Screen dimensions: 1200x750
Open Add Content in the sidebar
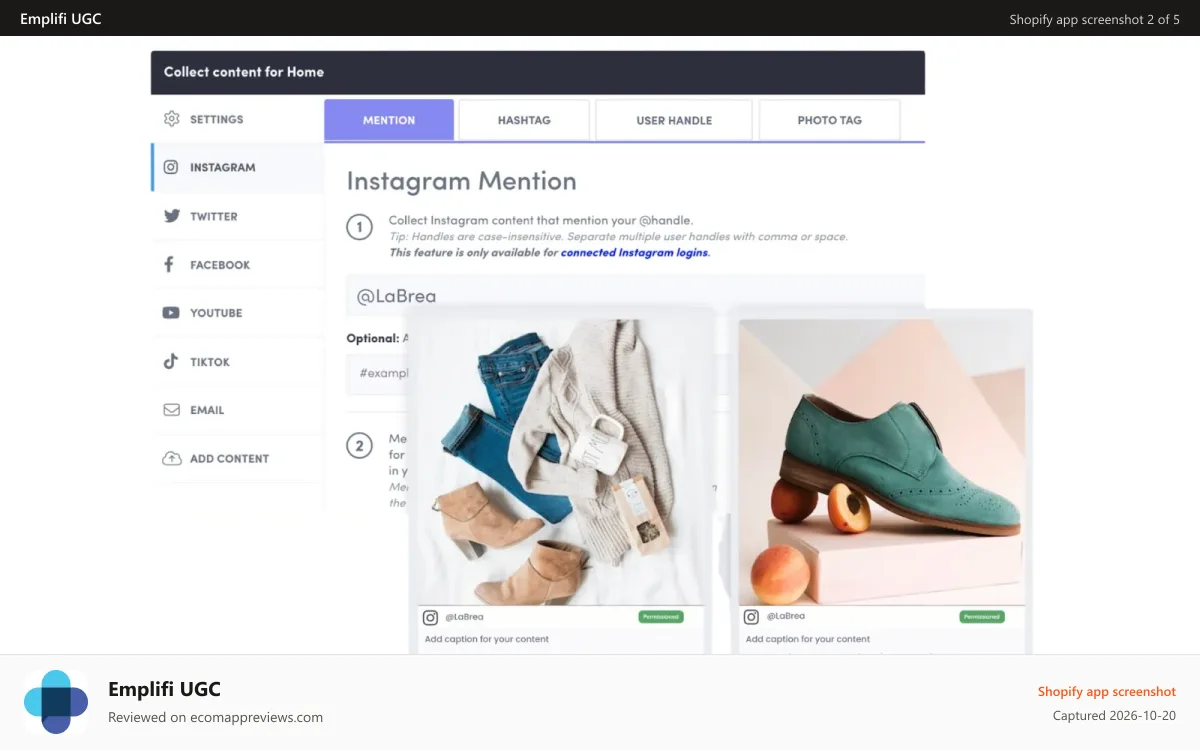click(238, 459)
